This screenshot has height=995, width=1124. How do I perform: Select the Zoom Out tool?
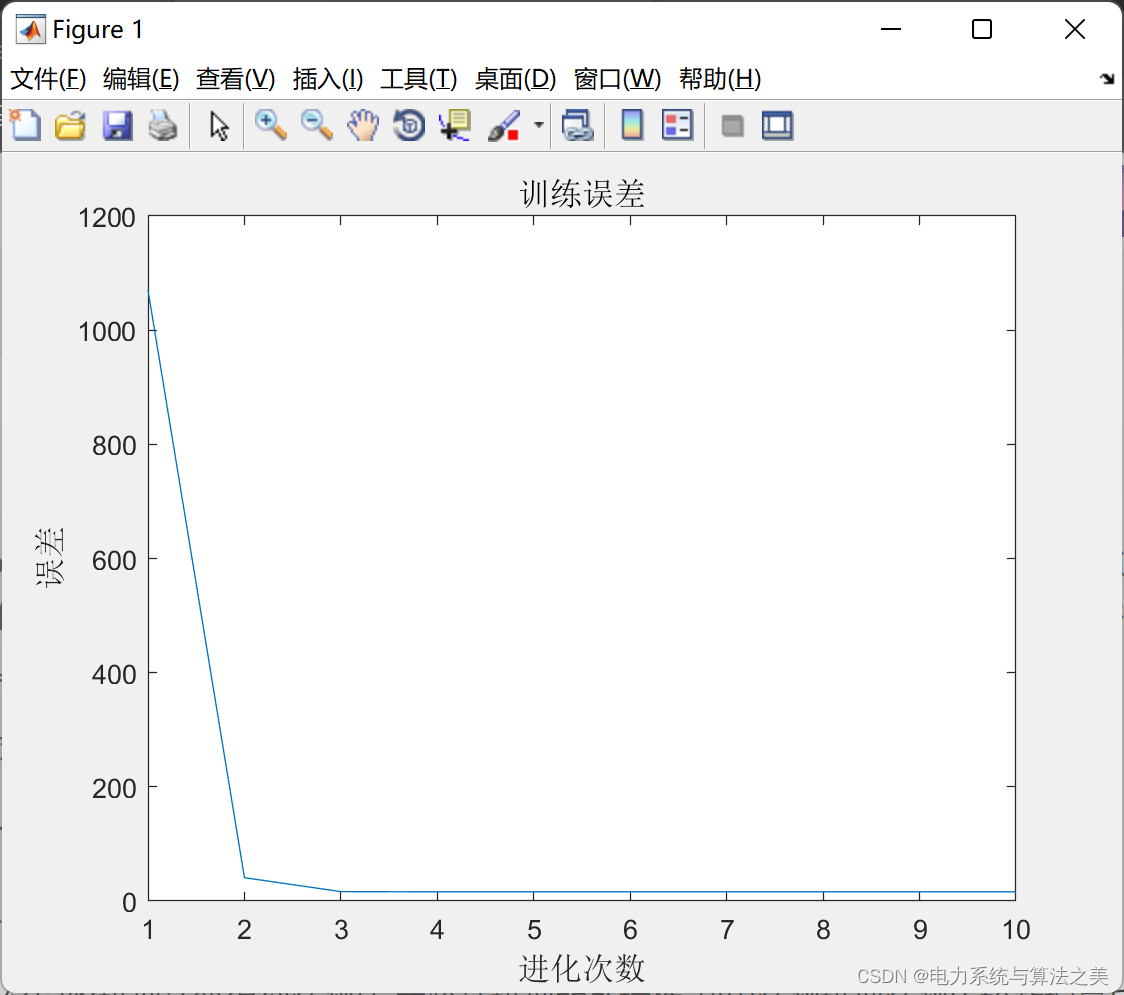(316, 125)
